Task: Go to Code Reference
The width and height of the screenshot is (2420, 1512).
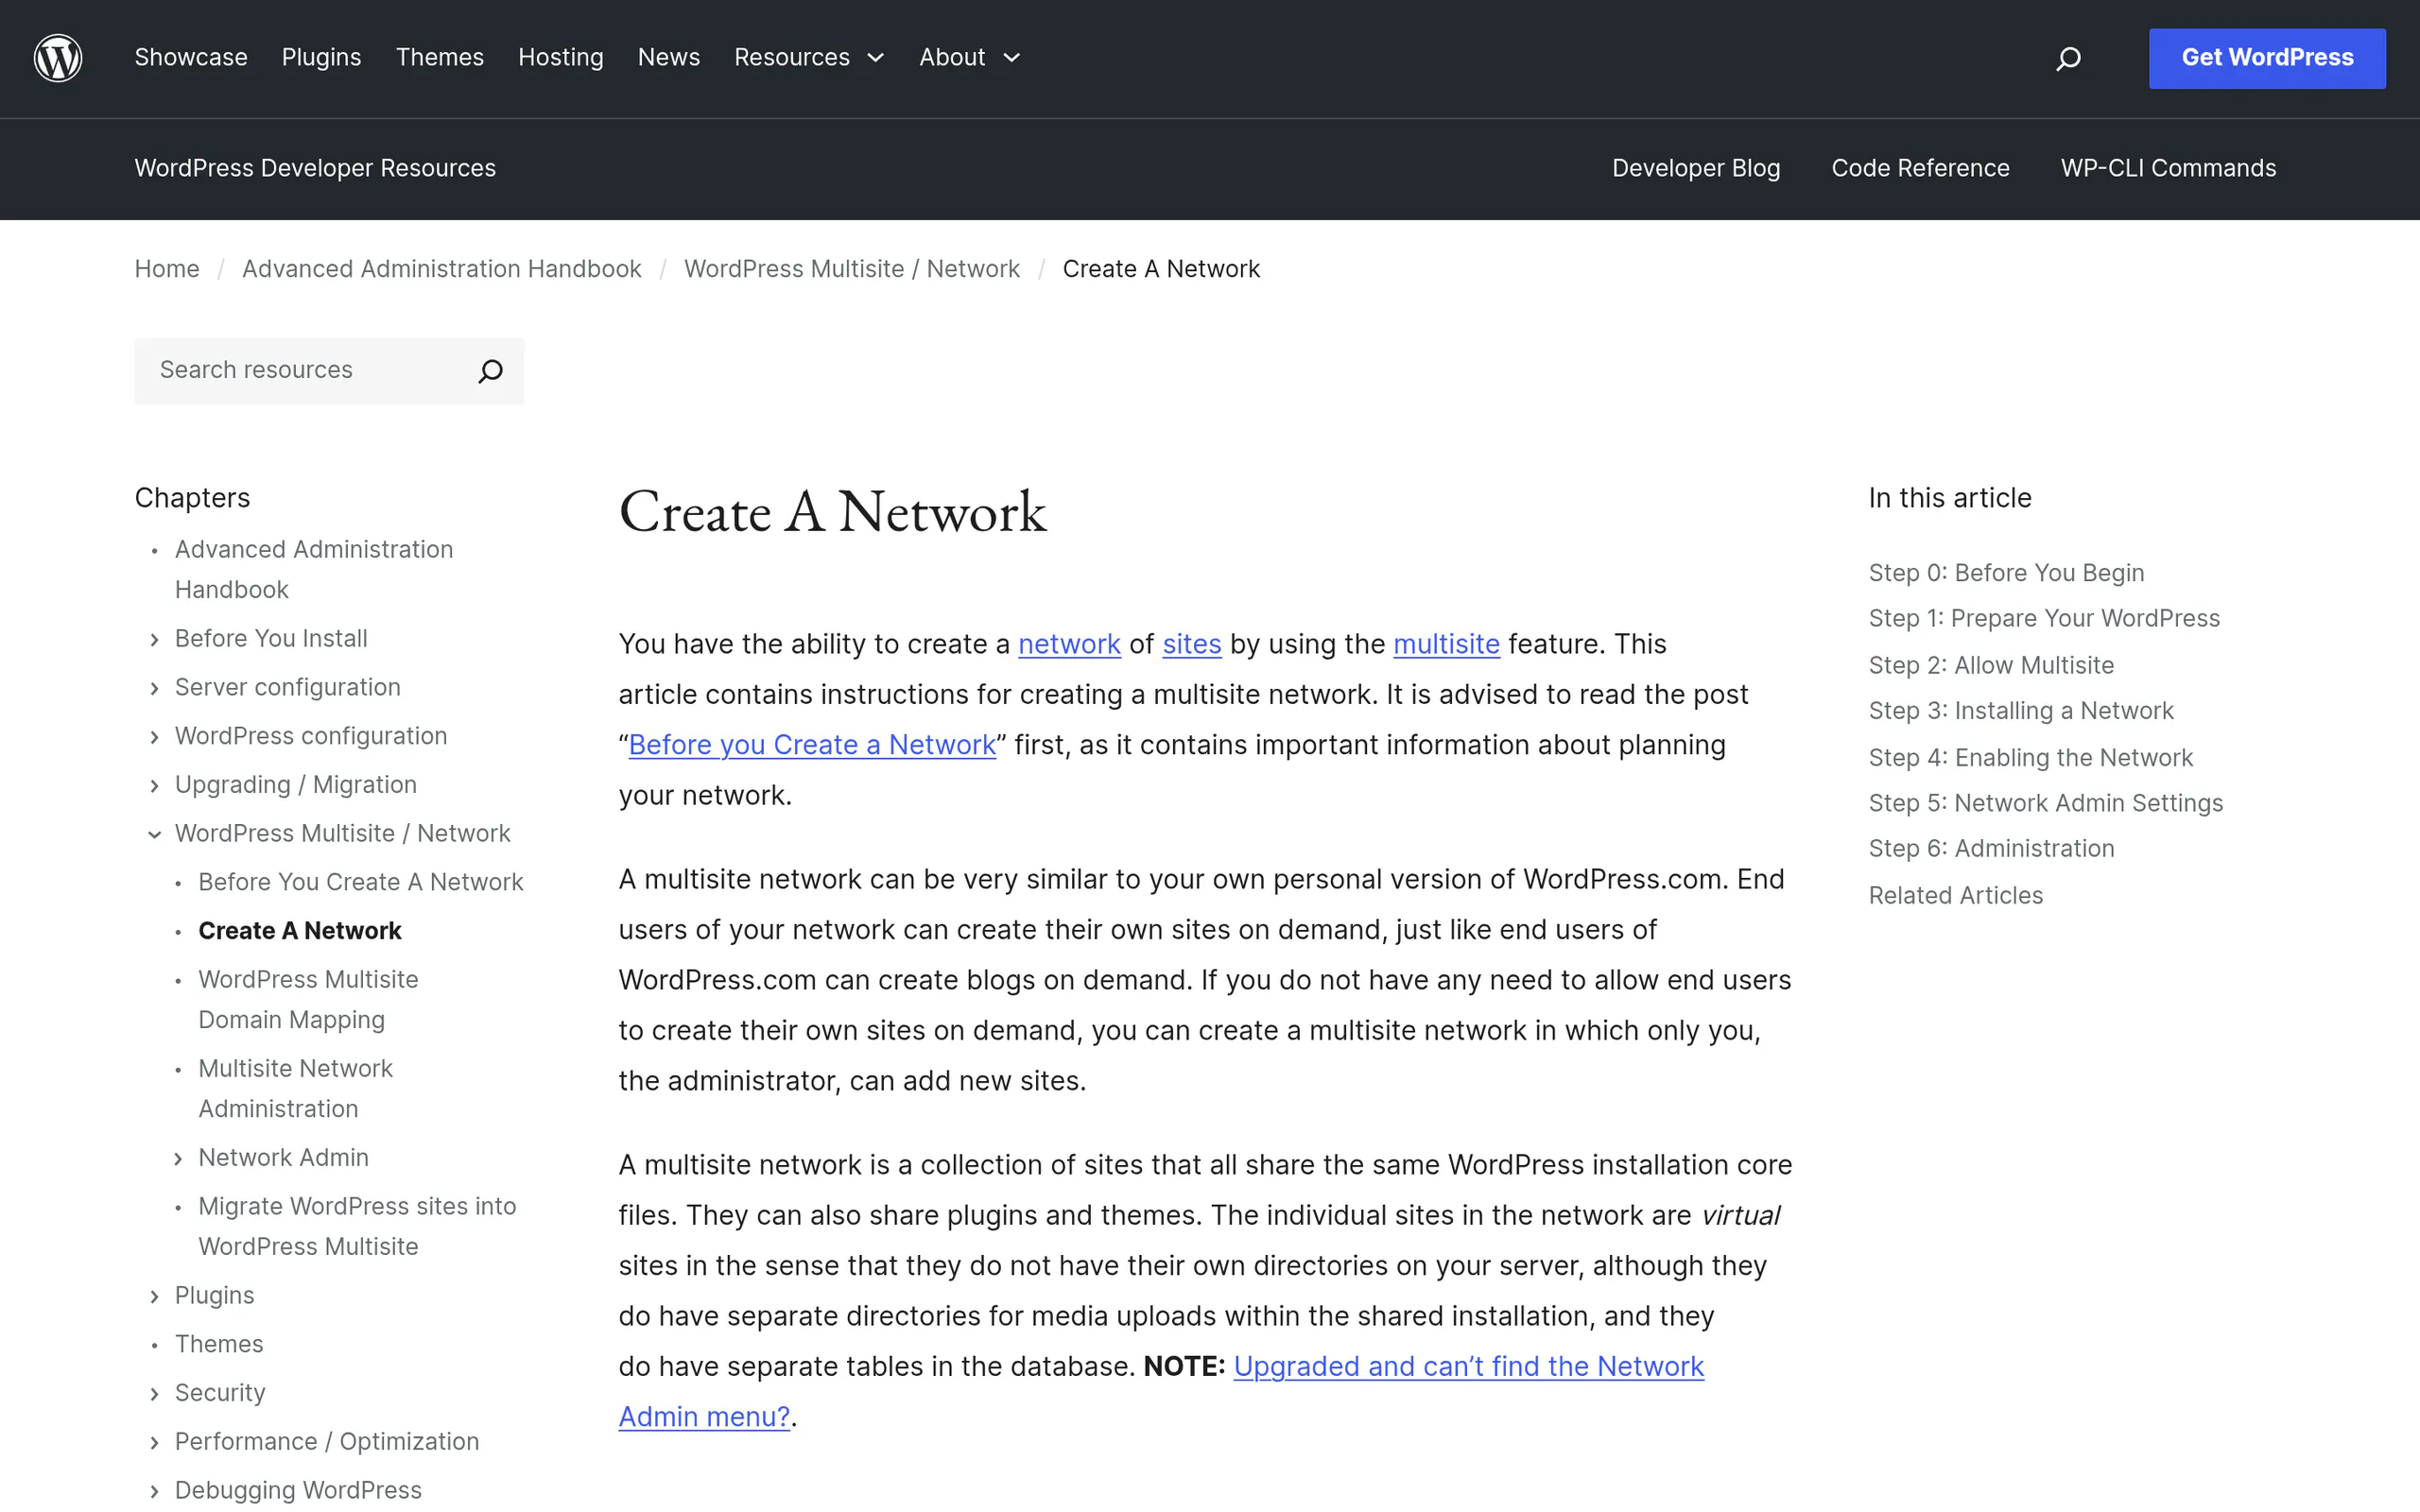Action: tap(1920, 168)
